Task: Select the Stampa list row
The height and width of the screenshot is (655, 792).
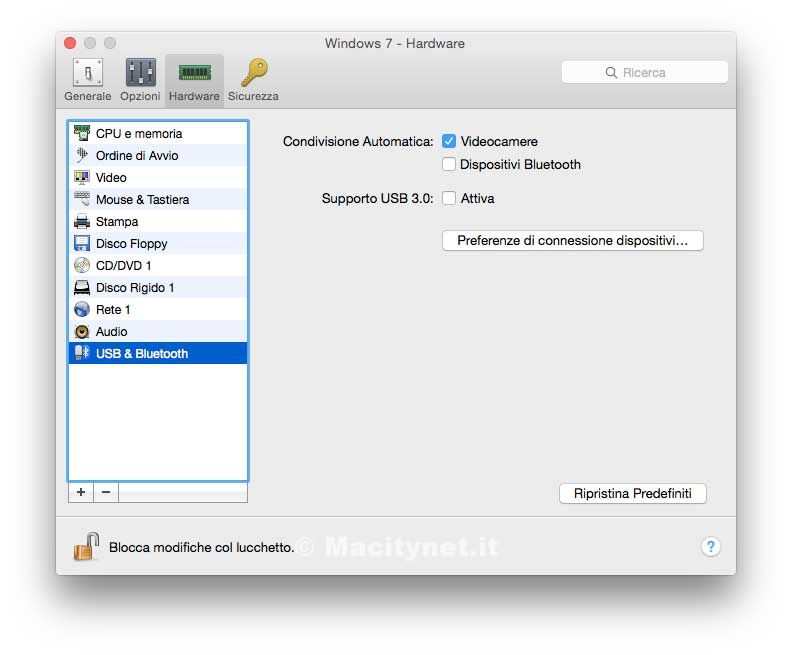Action: pyautogui.click(x=158, y=221)
